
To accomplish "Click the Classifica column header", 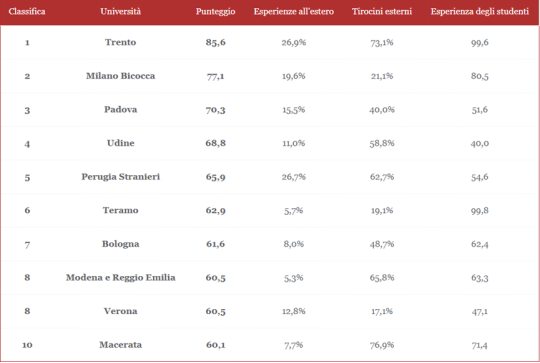I will pyautogui.click(x=27, y=12).
